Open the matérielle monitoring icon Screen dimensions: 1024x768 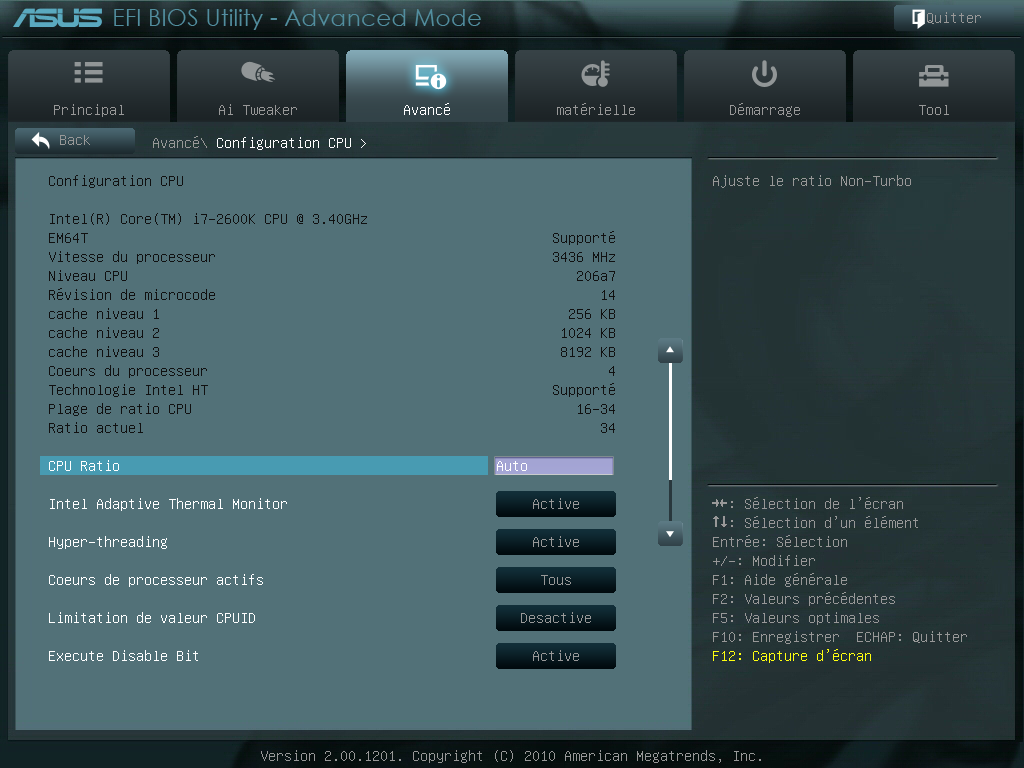click(x=595, y=72)
